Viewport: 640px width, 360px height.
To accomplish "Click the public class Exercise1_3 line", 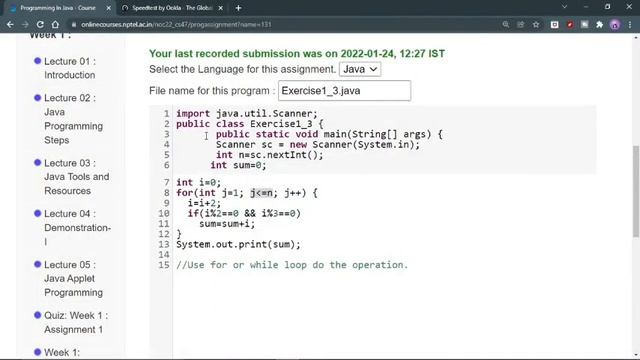I will (x=249, y=124).
